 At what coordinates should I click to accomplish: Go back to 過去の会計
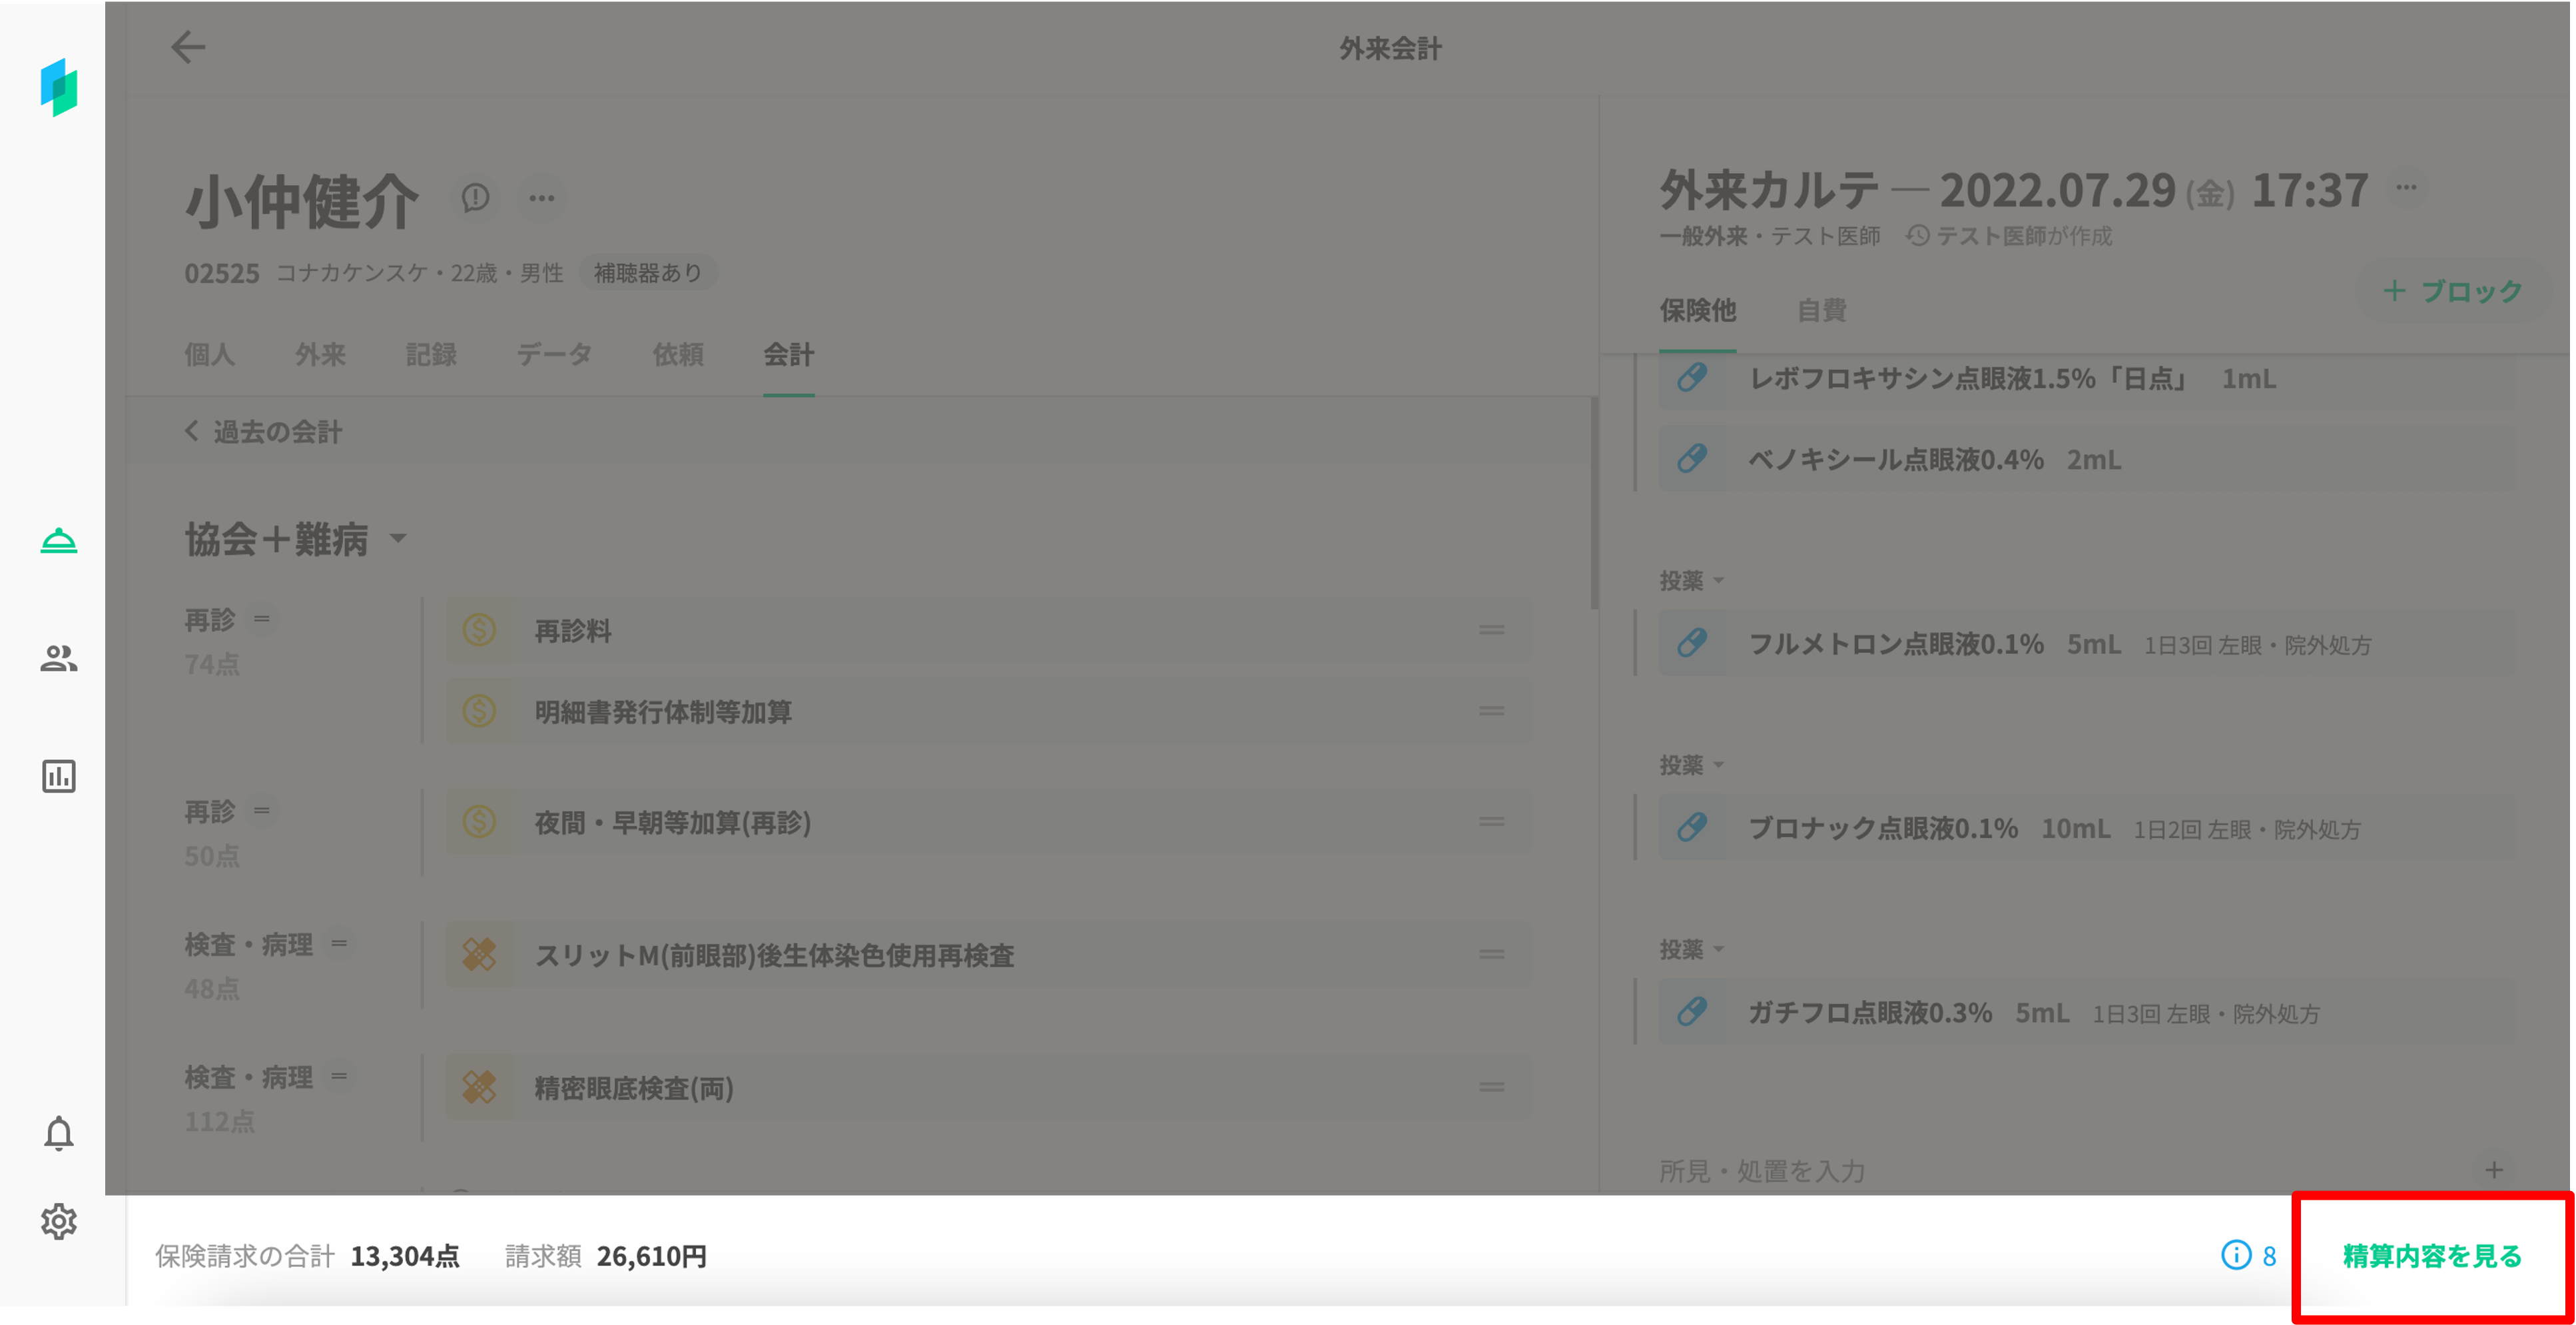(264, 432)
